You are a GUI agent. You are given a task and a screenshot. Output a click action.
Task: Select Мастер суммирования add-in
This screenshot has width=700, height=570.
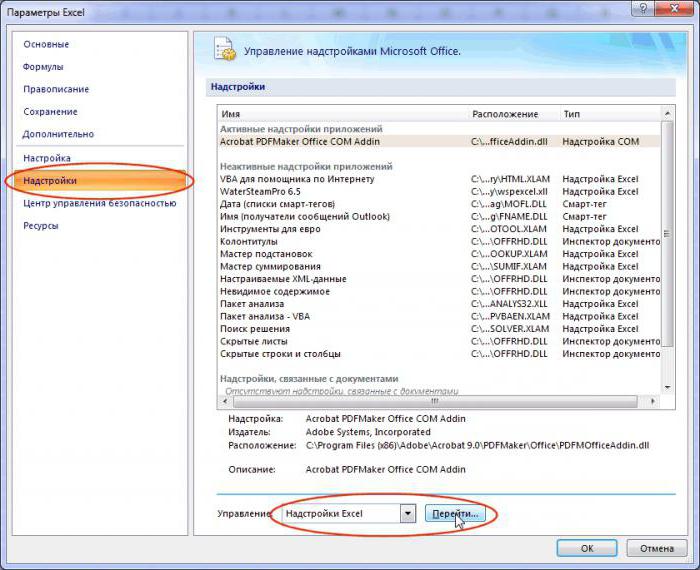tap(439, 266)
